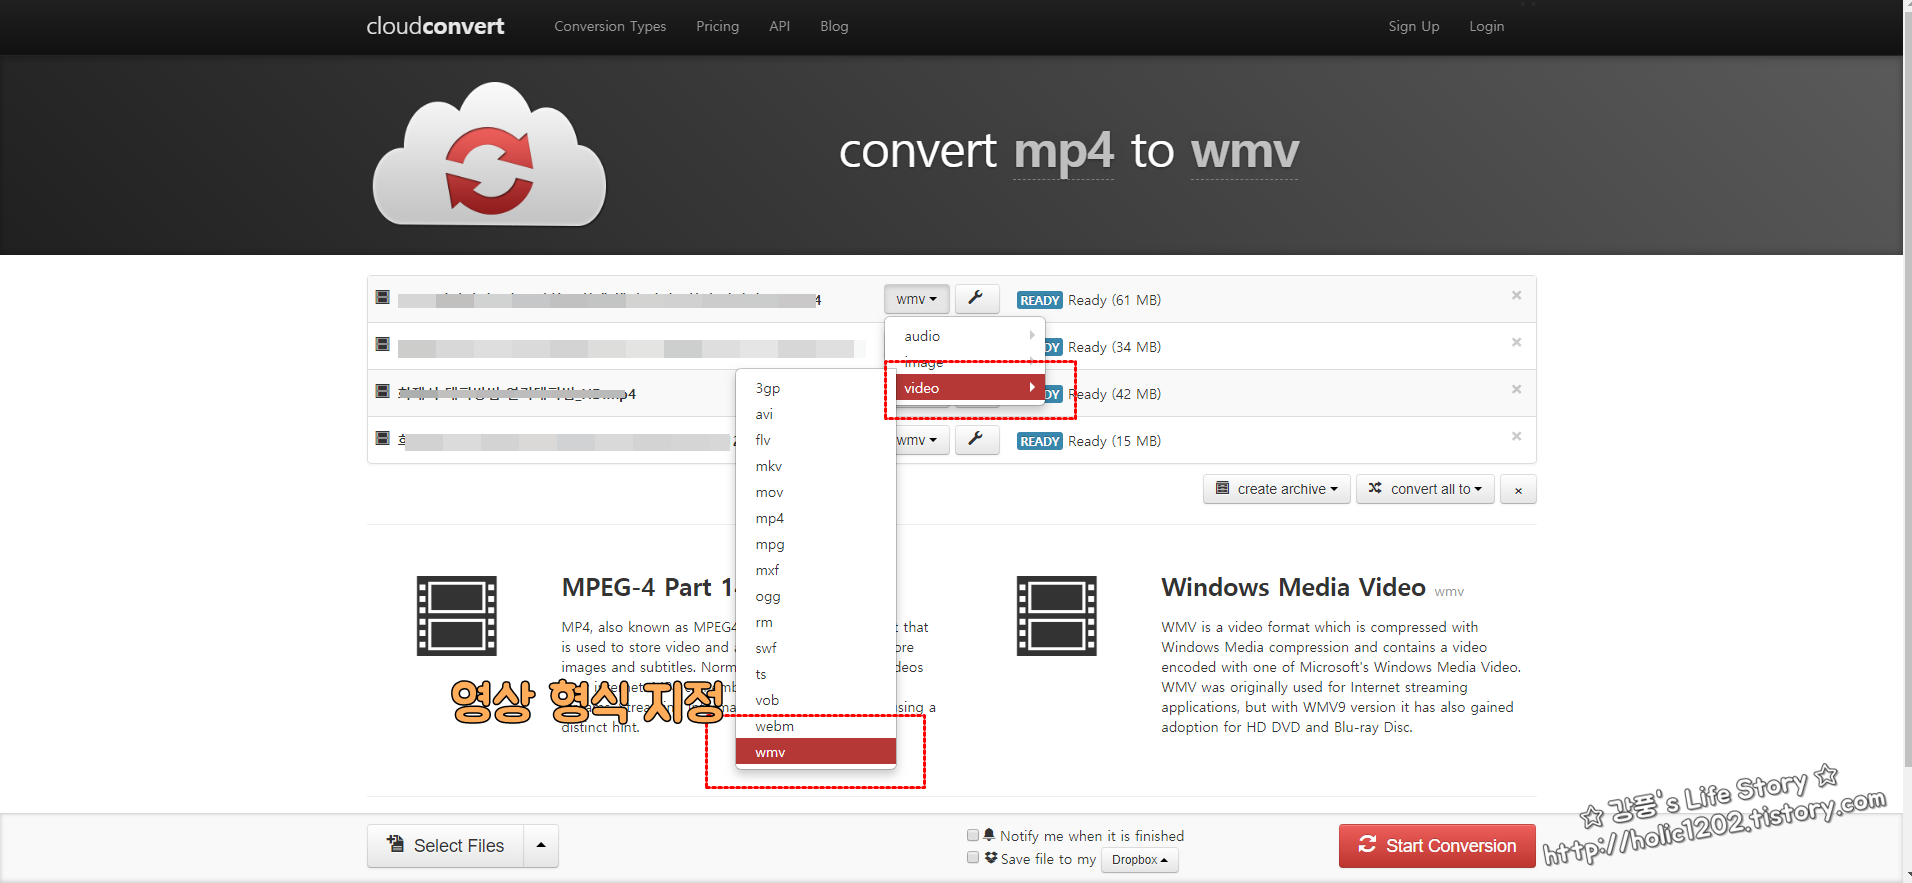Click the clear-all x button
Viewport: 1912px width, 883px height.
point(1518,489)
